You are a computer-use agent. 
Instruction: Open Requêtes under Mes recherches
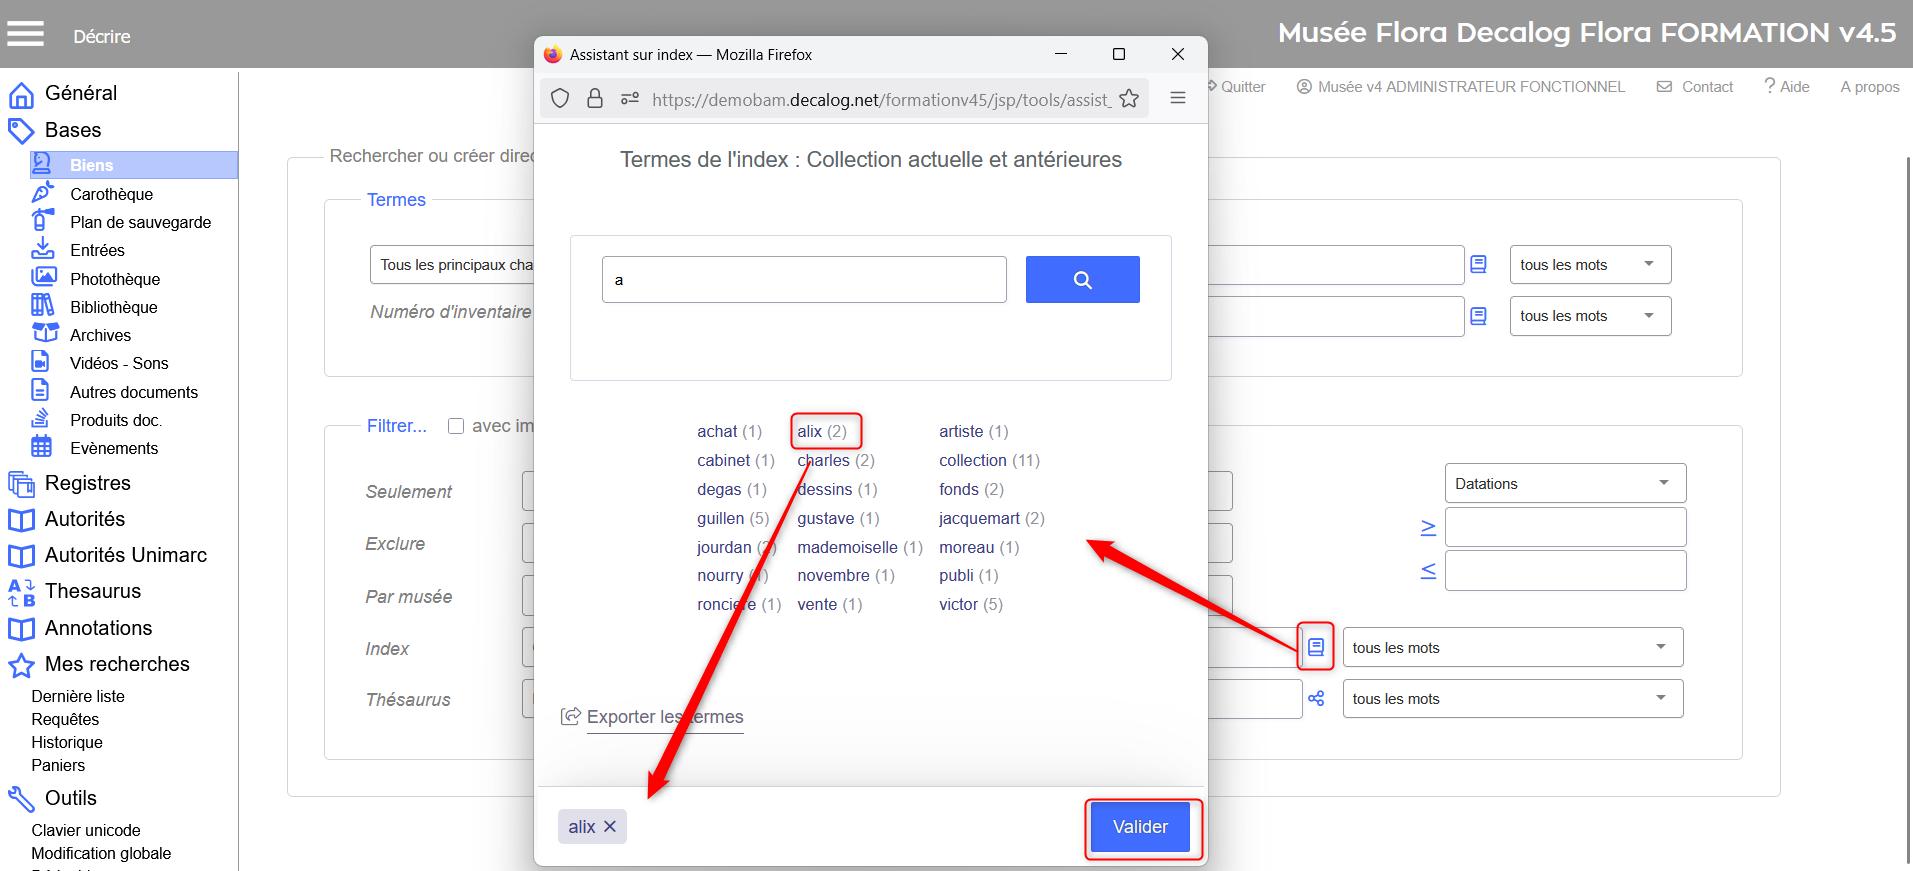(x=65, y=719)
